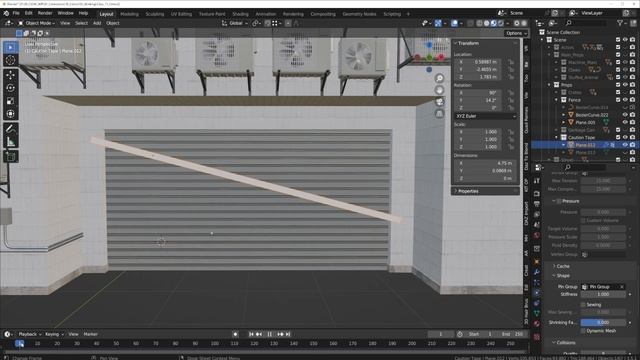Select the Move tool
Image resolution: width=640 pixels, height=360 pixels.
tap(11, 75)
